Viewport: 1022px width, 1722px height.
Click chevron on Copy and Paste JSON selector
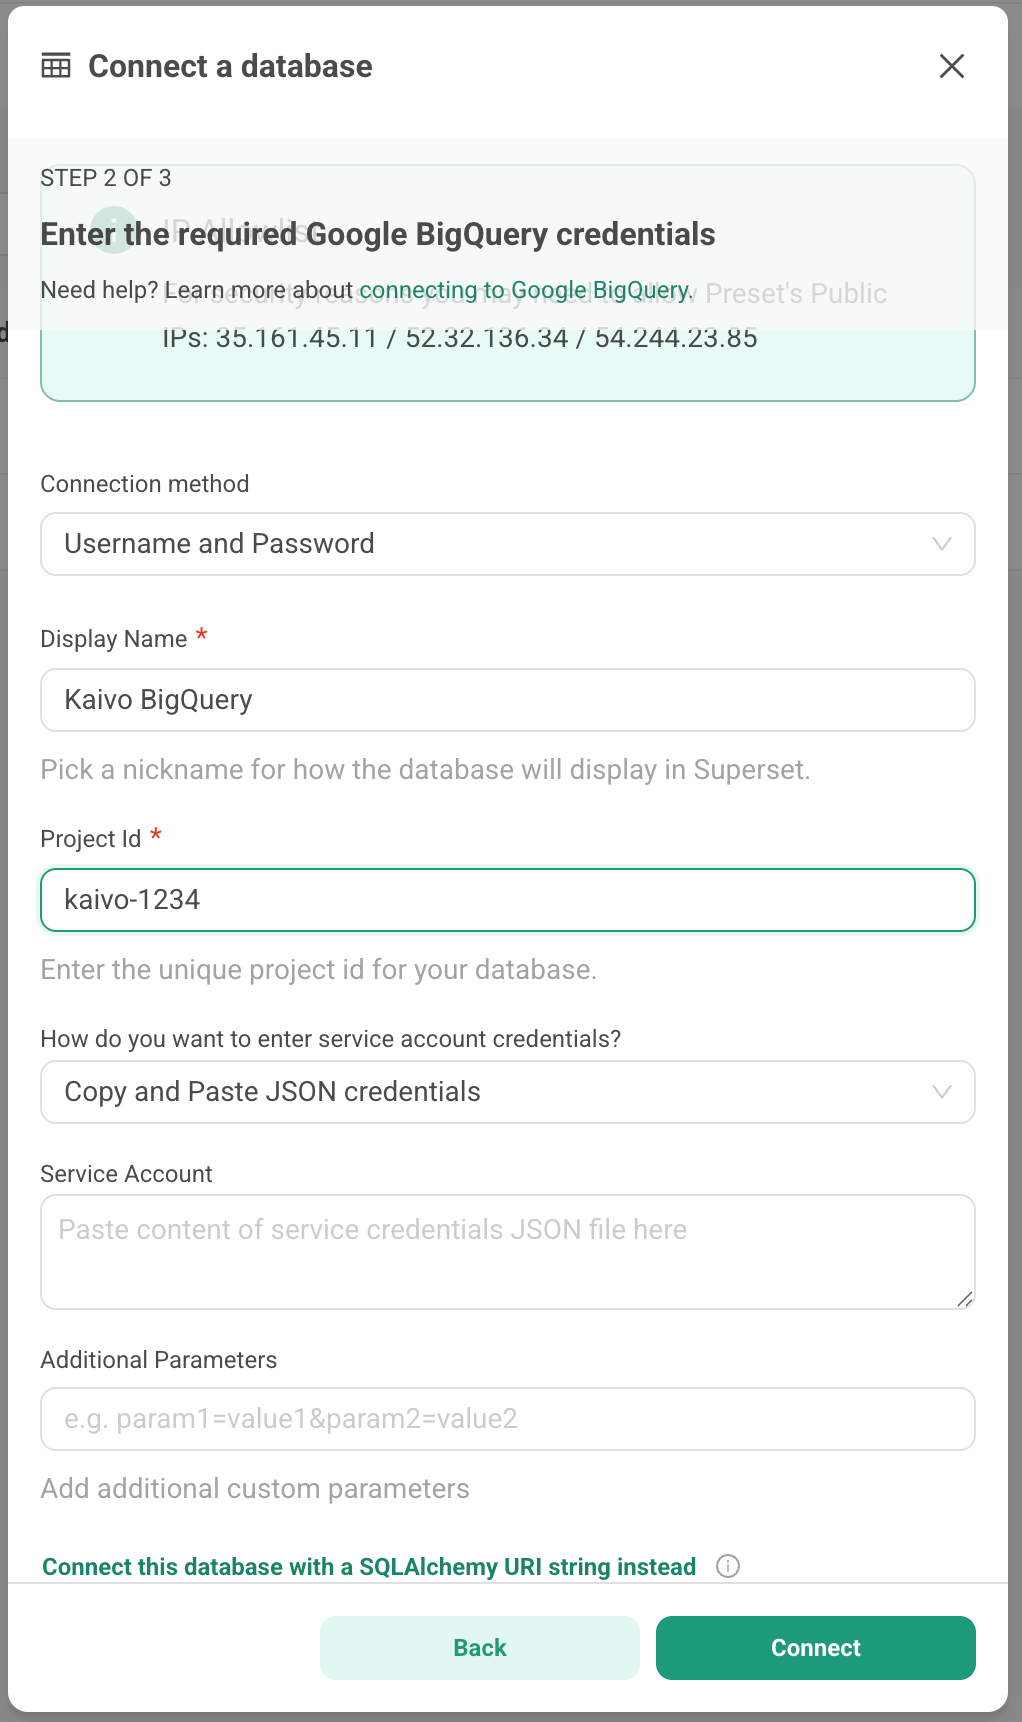[941, 1092]
